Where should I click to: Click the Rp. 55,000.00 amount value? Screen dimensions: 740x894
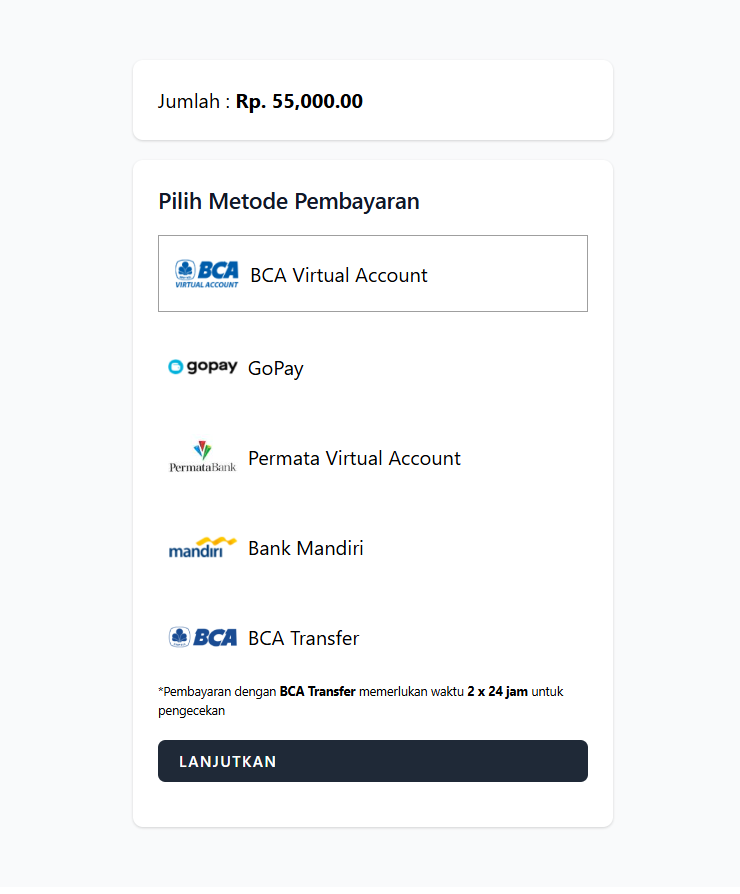pyautogui.click(x=299, y=101)
